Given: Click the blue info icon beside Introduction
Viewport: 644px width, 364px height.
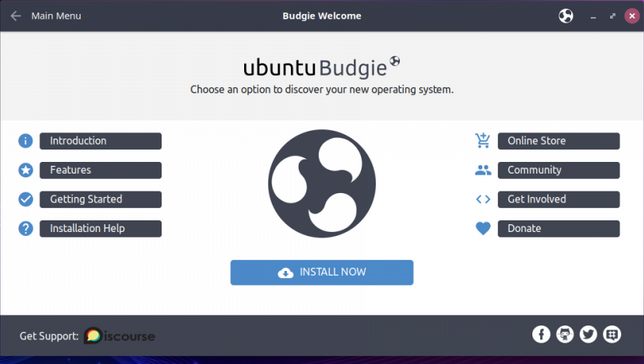Looking at the screenshot, I should tap(25, 141).
